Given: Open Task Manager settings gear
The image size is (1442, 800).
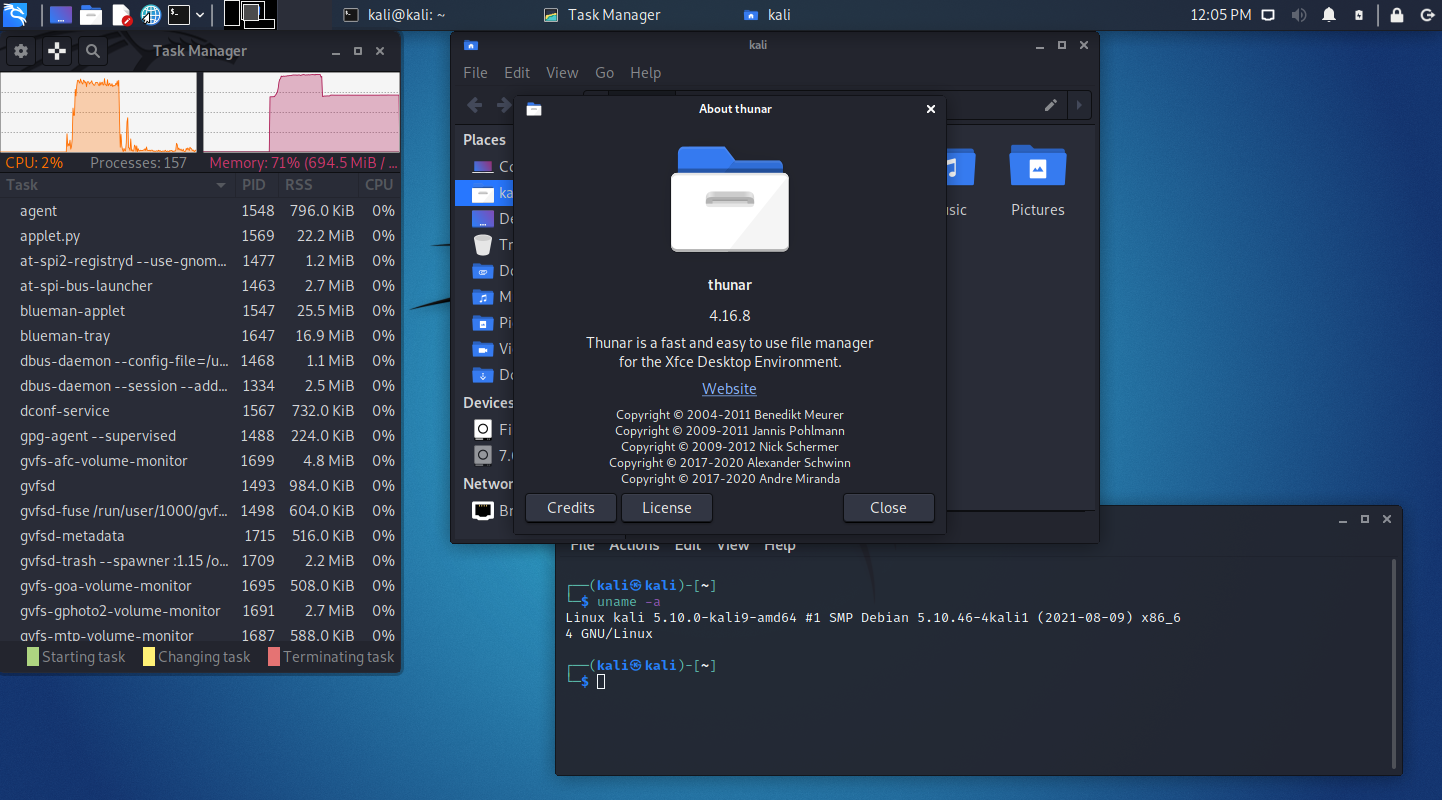Looking at the screenshot, I should pyautogui.click(x=20, y=51).
